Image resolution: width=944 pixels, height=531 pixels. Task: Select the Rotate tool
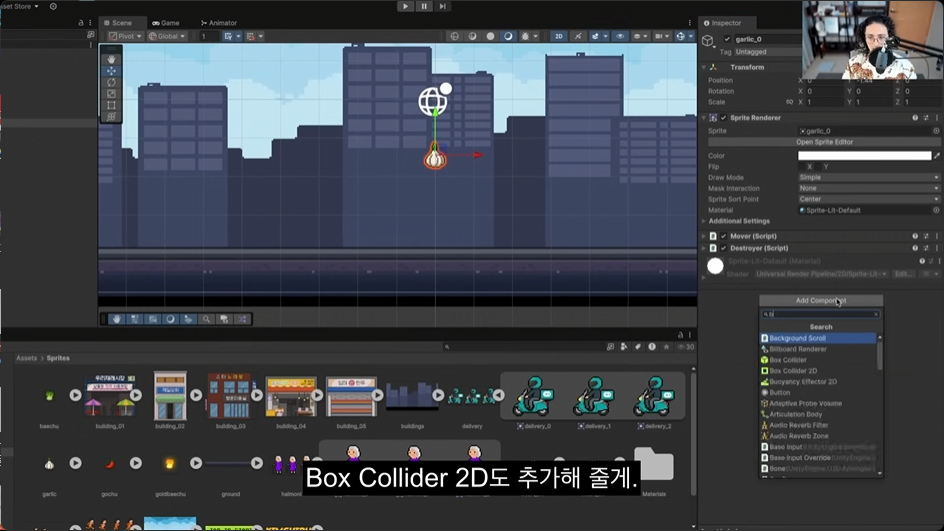(x=111, y=82)
